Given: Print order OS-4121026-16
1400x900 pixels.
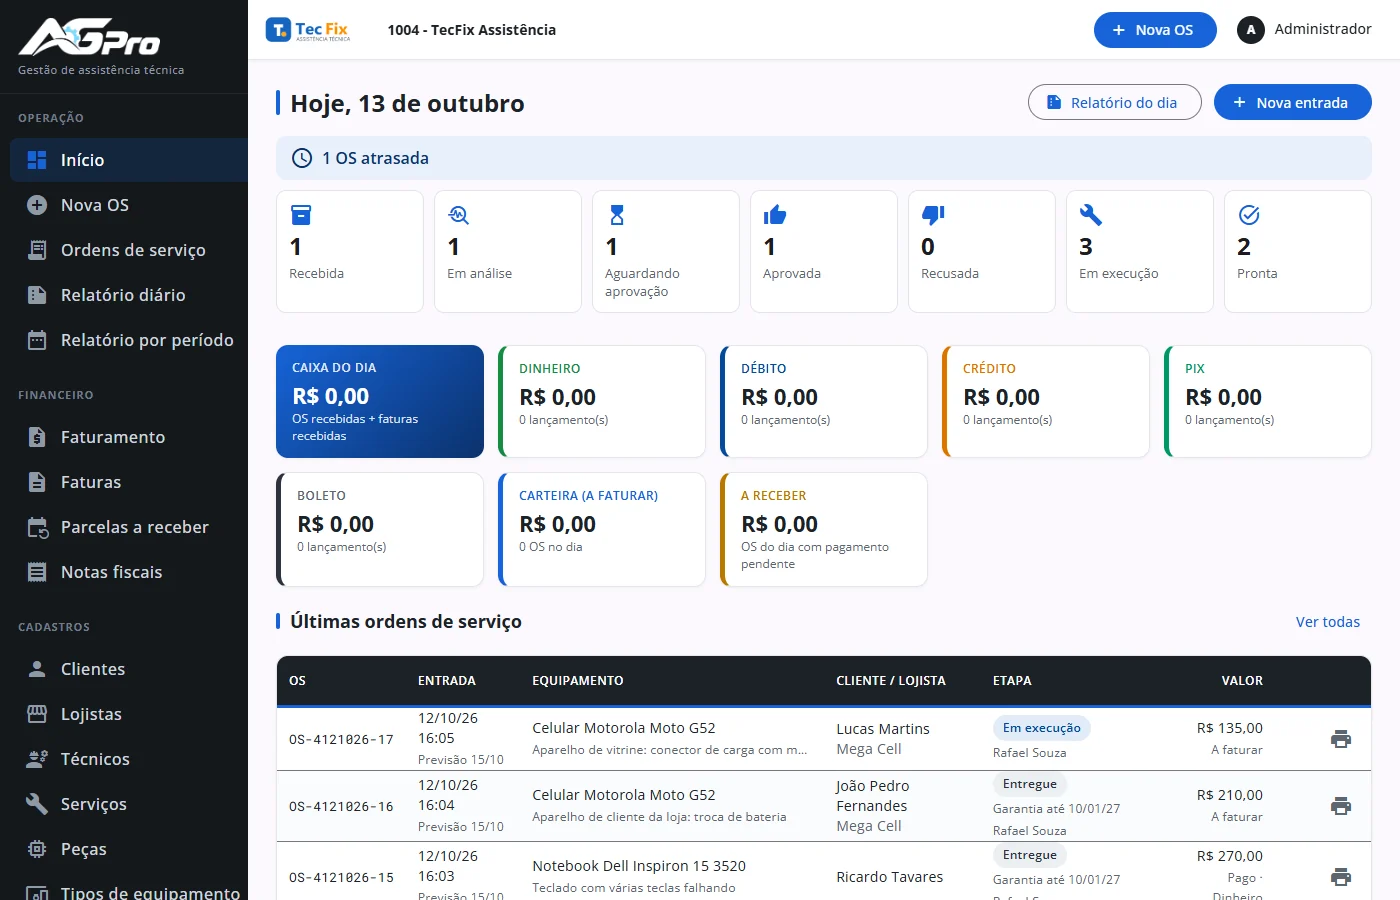Looking at the screenshot, I should coord(1341,806).
